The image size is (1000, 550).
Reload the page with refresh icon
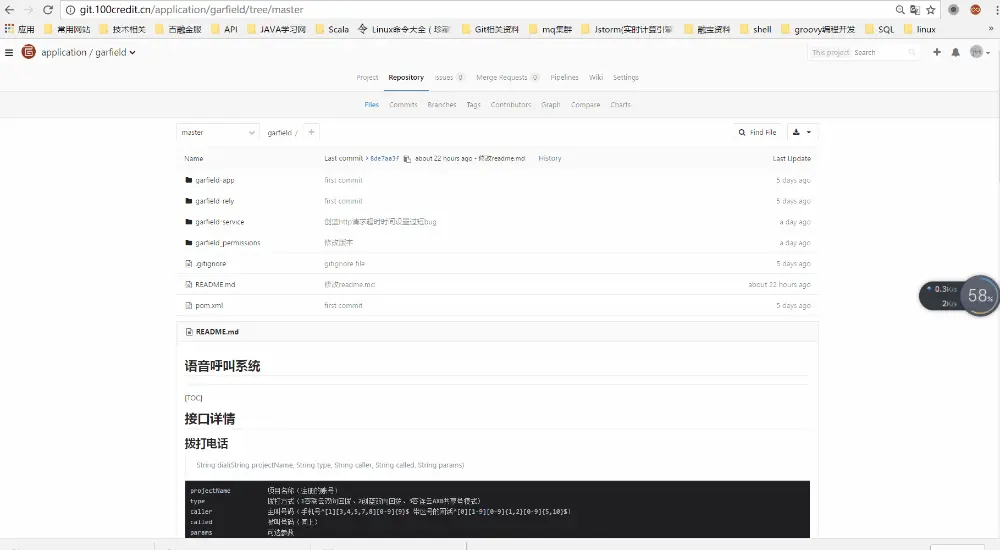click(x=48, y=10)
